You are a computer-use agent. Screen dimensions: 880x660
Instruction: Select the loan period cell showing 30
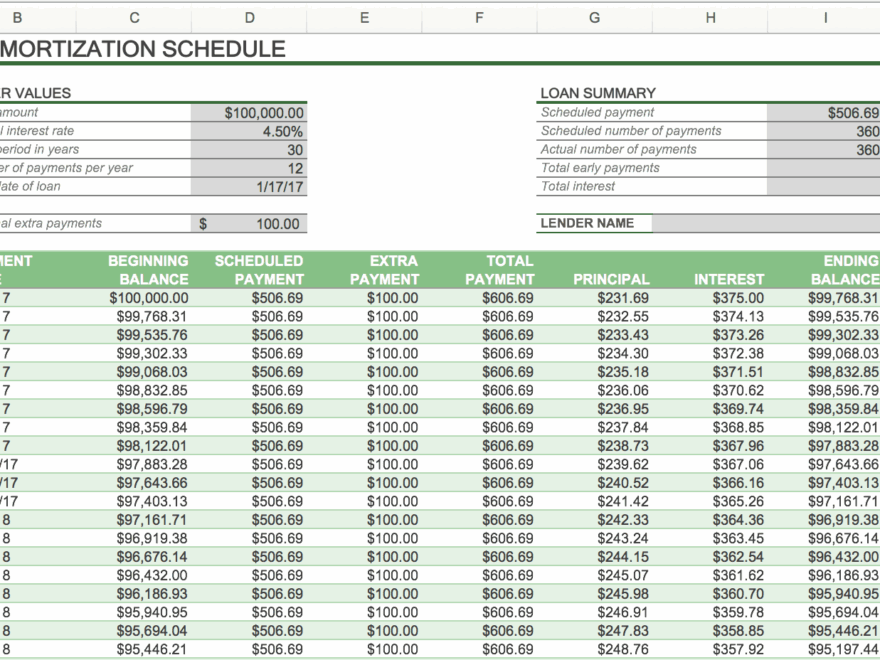(x=250, y=149)
